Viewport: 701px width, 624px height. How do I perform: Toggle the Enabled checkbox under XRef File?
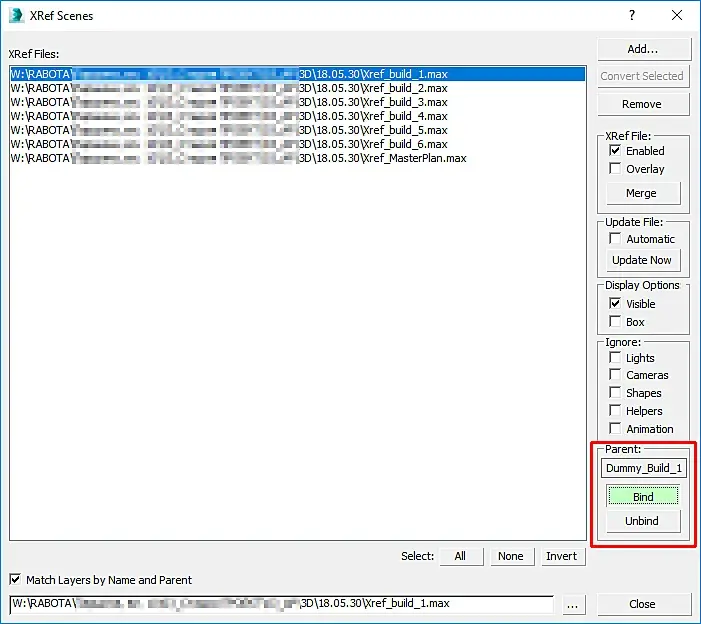[x=615, y=151]
